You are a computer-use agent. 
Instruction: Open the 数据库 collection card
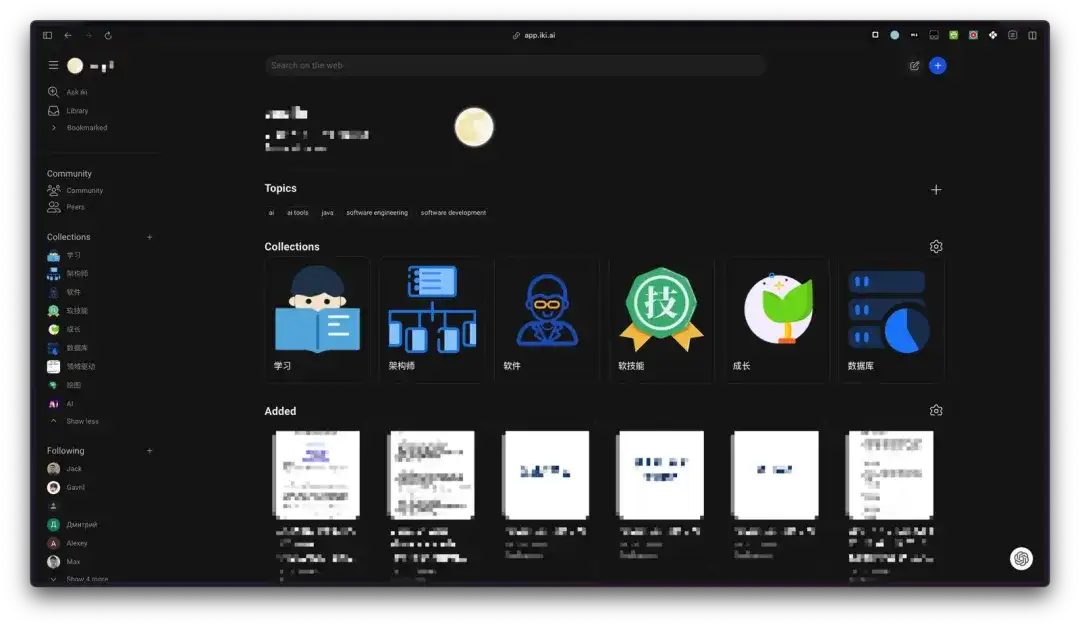[891, 320]
